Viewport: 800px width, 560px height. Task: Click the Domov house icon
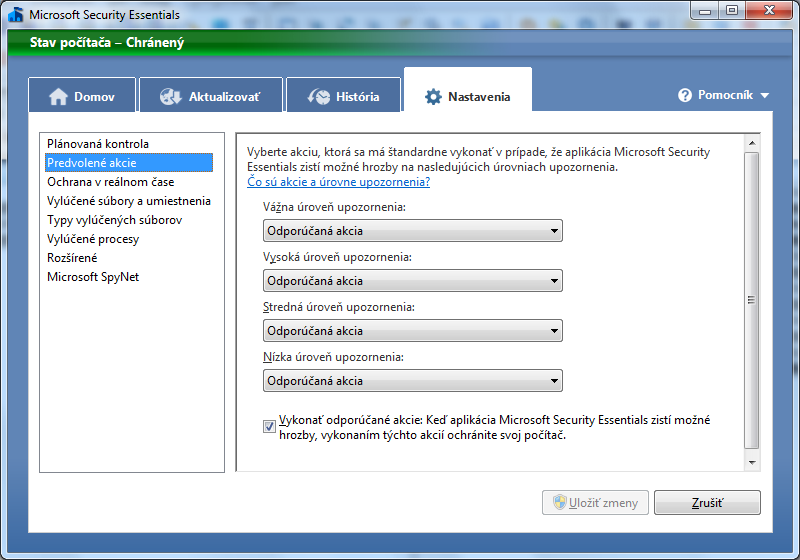(58, 97)
